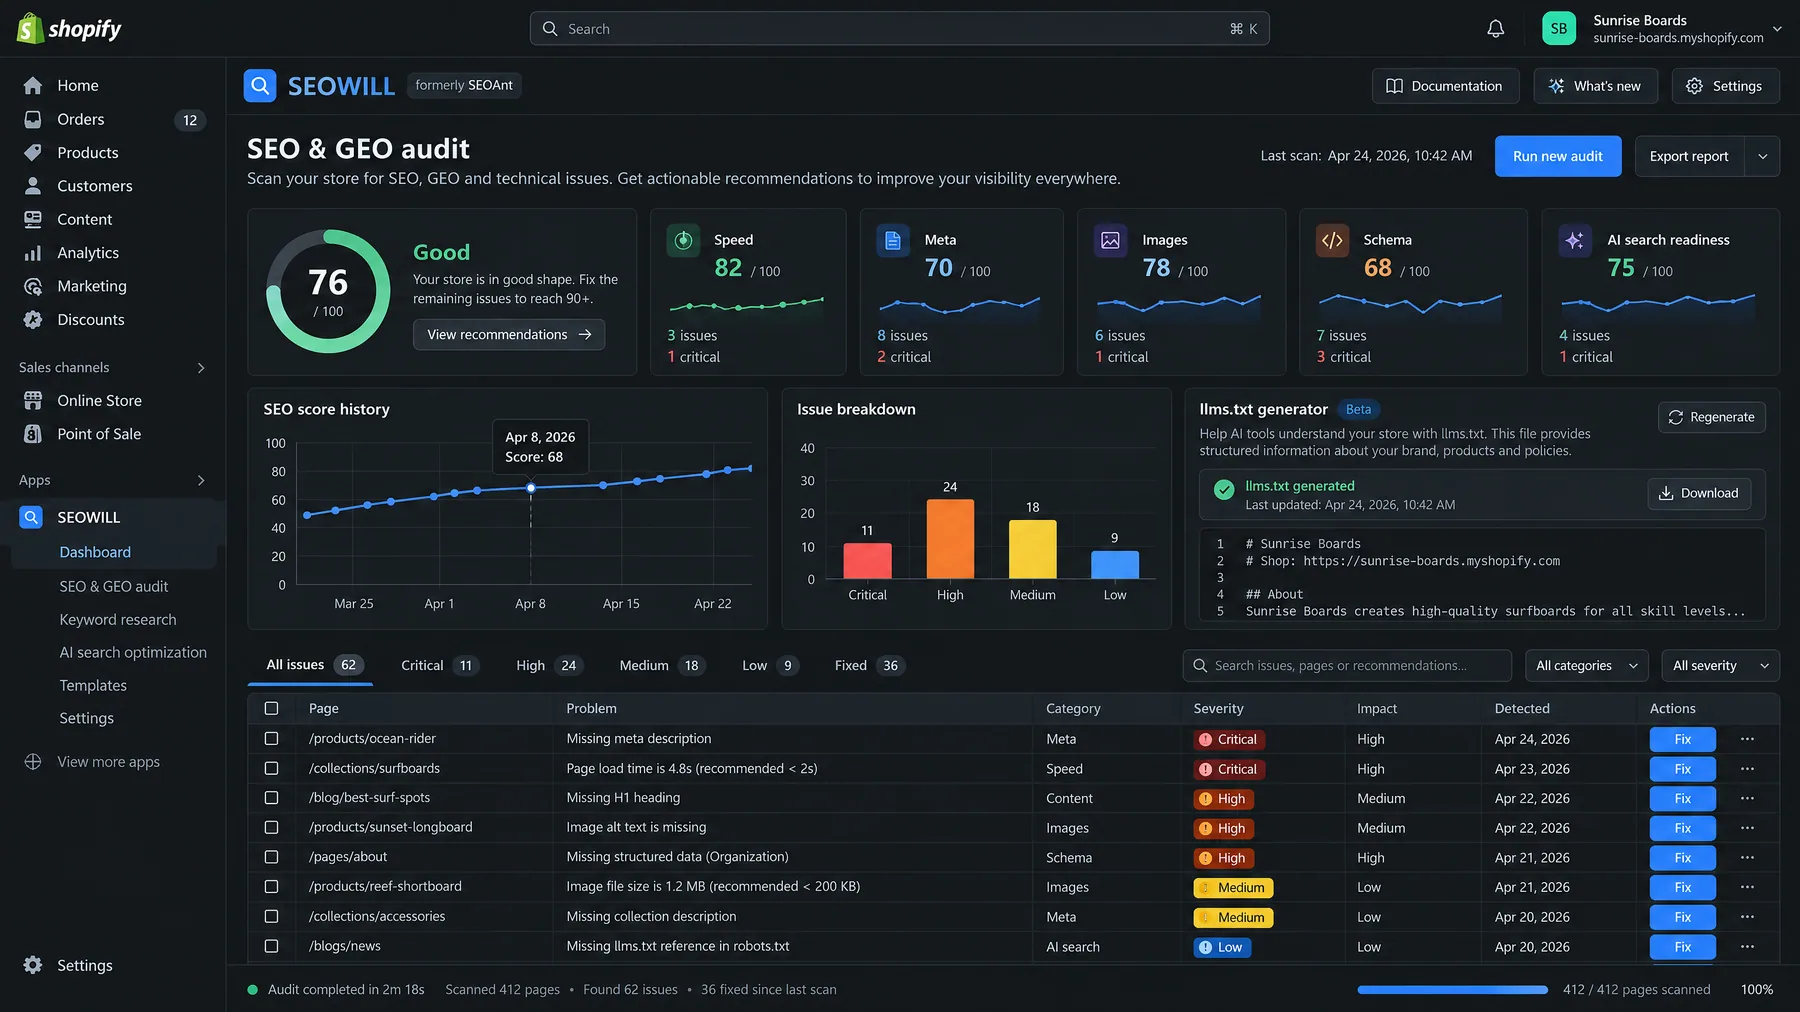Open Orders from the sidebar inbox icon

coord(33,119)
